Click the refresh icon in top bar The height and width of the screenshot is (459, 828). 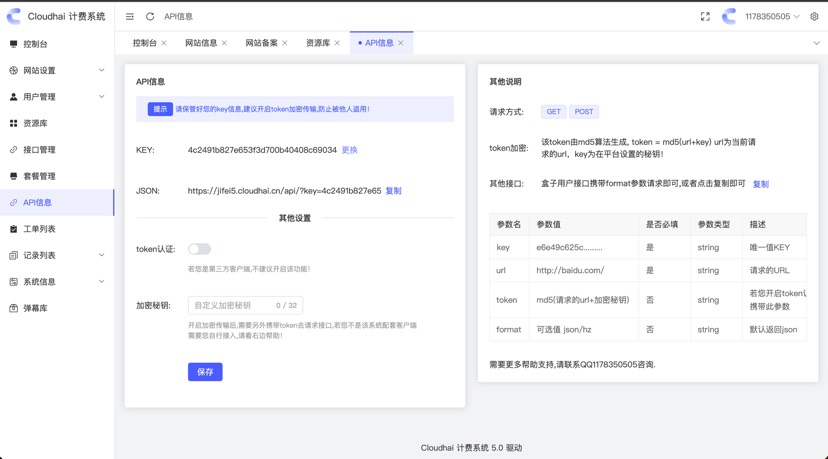tap(150, 17)
